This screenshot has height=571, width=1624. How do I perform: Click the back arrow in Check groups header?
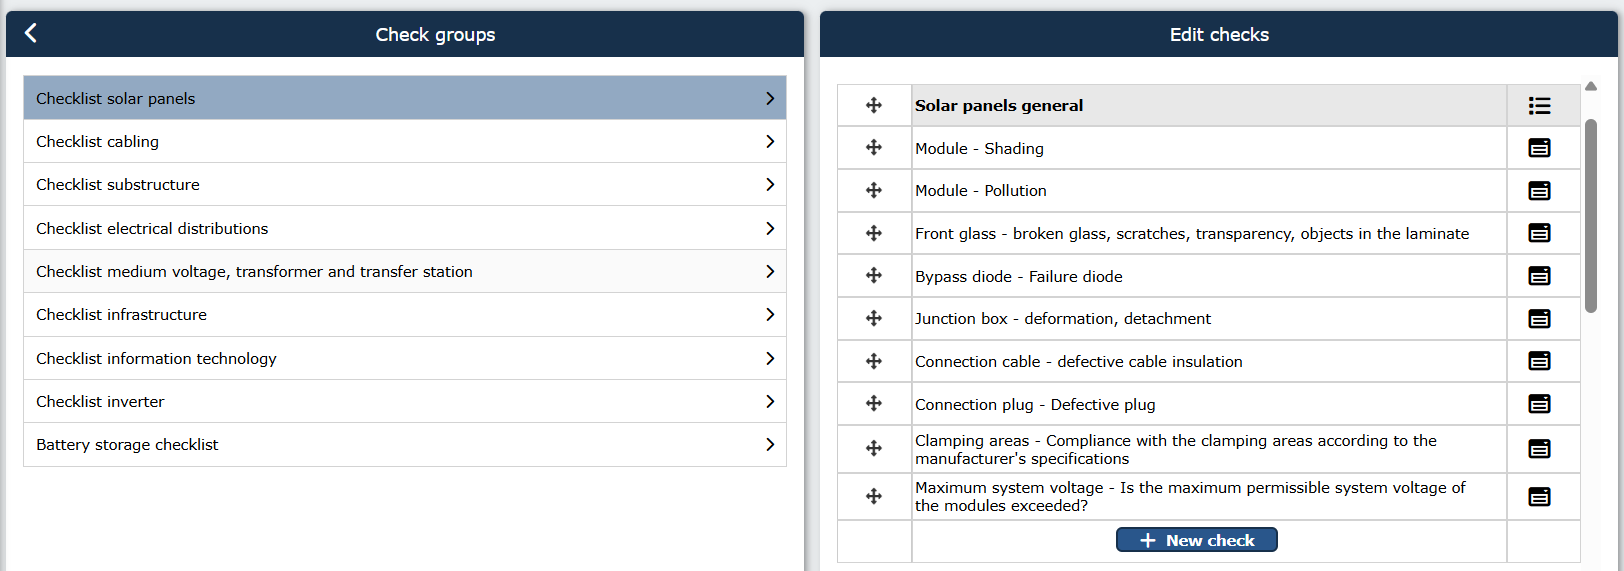click(x=30, y=33)
